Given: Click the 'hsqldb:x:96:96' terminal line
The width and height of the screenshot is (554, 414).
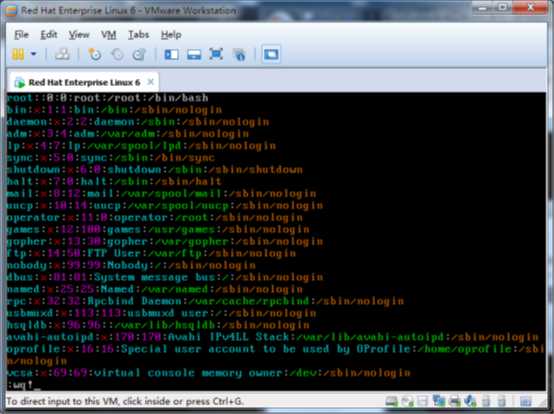Looking at the screenshot, I should click(x=158, y=325).
